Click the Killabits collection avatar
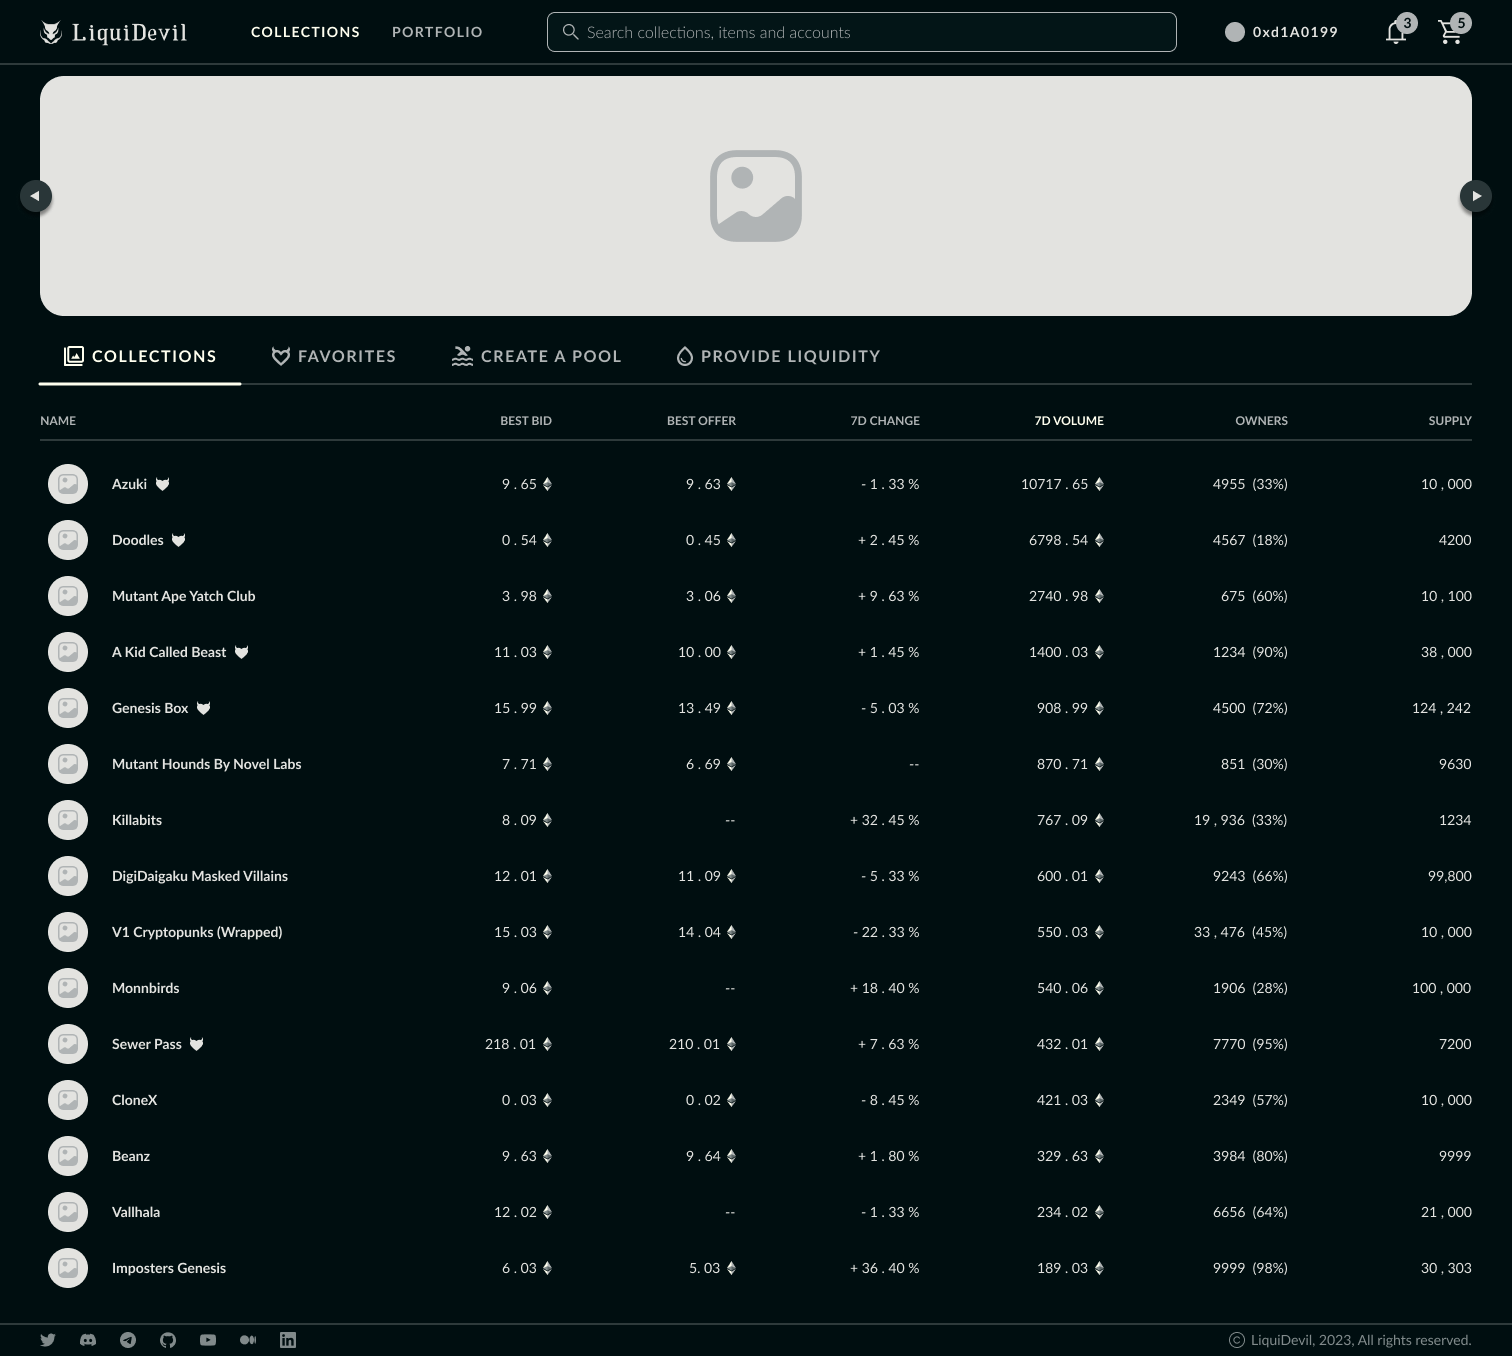Screen dimensions: 1512x1356 (x=68, y=820)
